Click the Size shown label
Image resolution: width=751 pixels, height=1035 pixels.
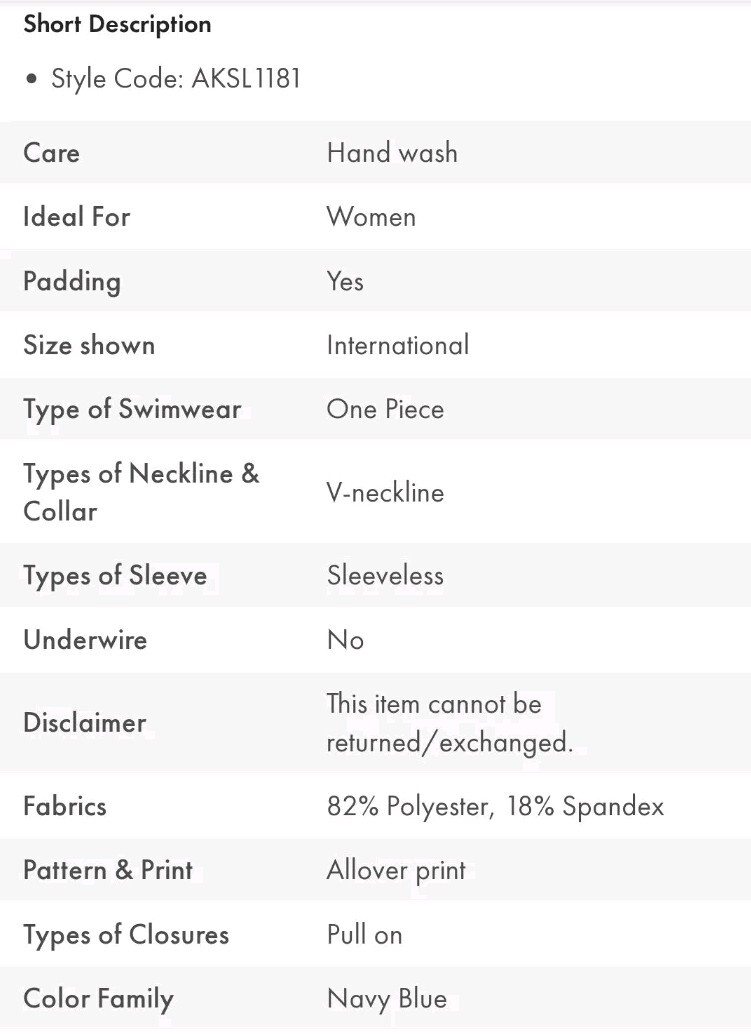tap(89, 345)
